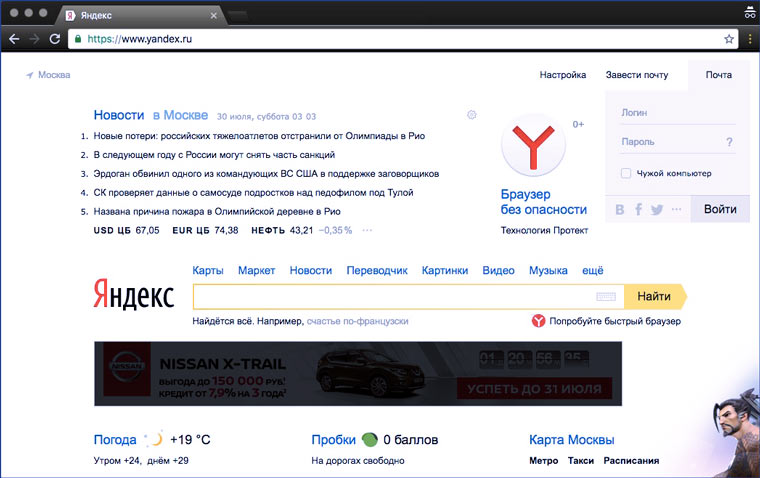The image size is (760, 478).
Task: Click the USD ЦБ 67,05 rate
Action: (x=127, y=230)
